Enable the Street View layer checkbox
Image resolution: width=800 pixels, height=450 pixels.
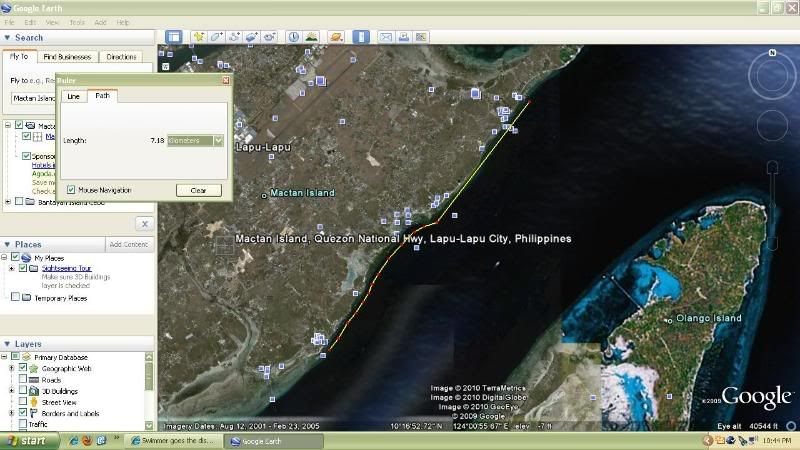23,402
